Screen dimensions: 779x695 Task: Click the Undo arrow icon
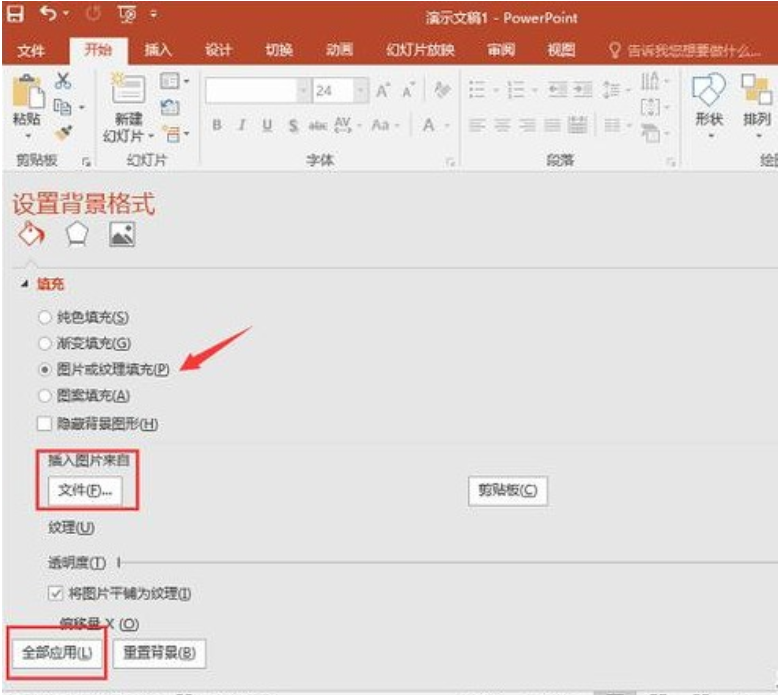48,17
